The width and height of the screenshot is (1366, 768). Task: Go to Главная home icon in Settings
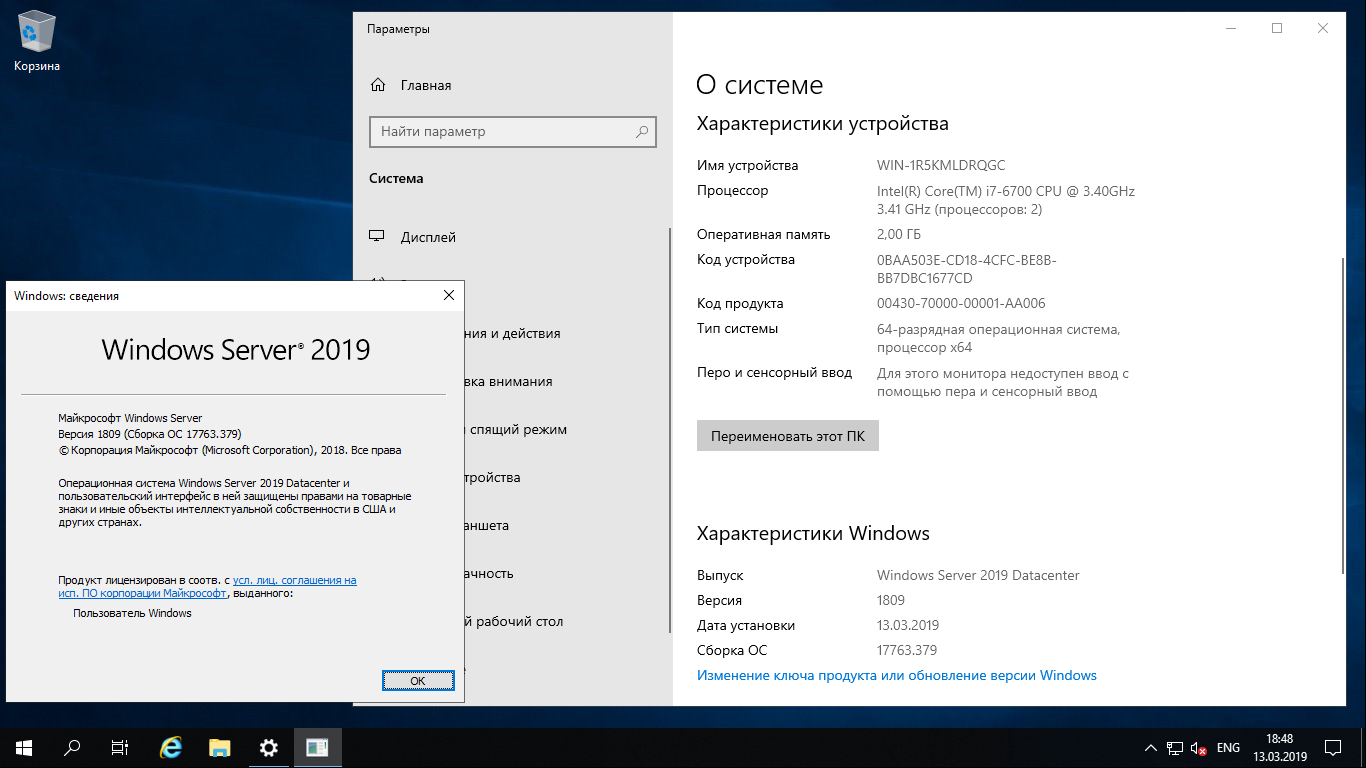click(378, 85)
